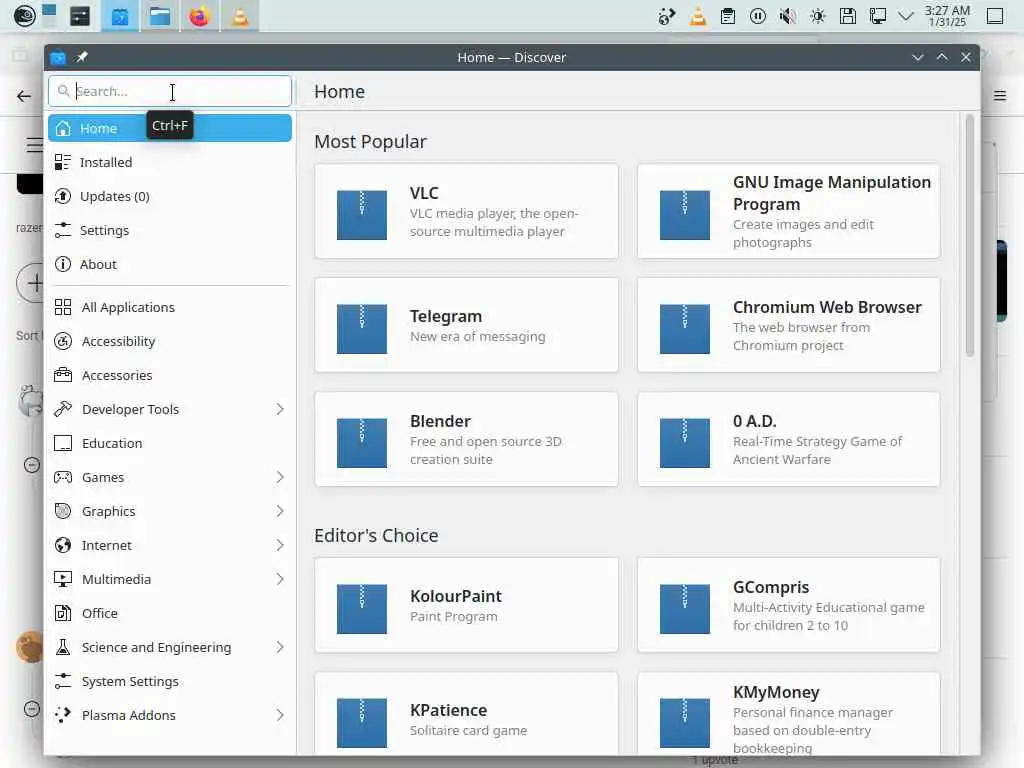Expand the Games category arrow
This screenshot has height=768, width=1024.
(280, 477)
